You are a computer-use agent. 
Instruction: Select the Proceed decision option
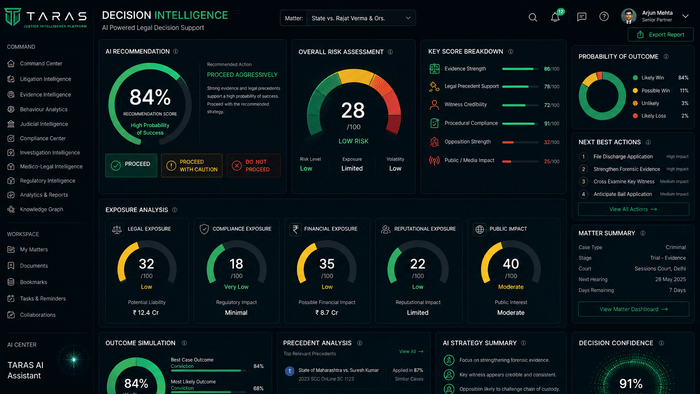(131, 165)
